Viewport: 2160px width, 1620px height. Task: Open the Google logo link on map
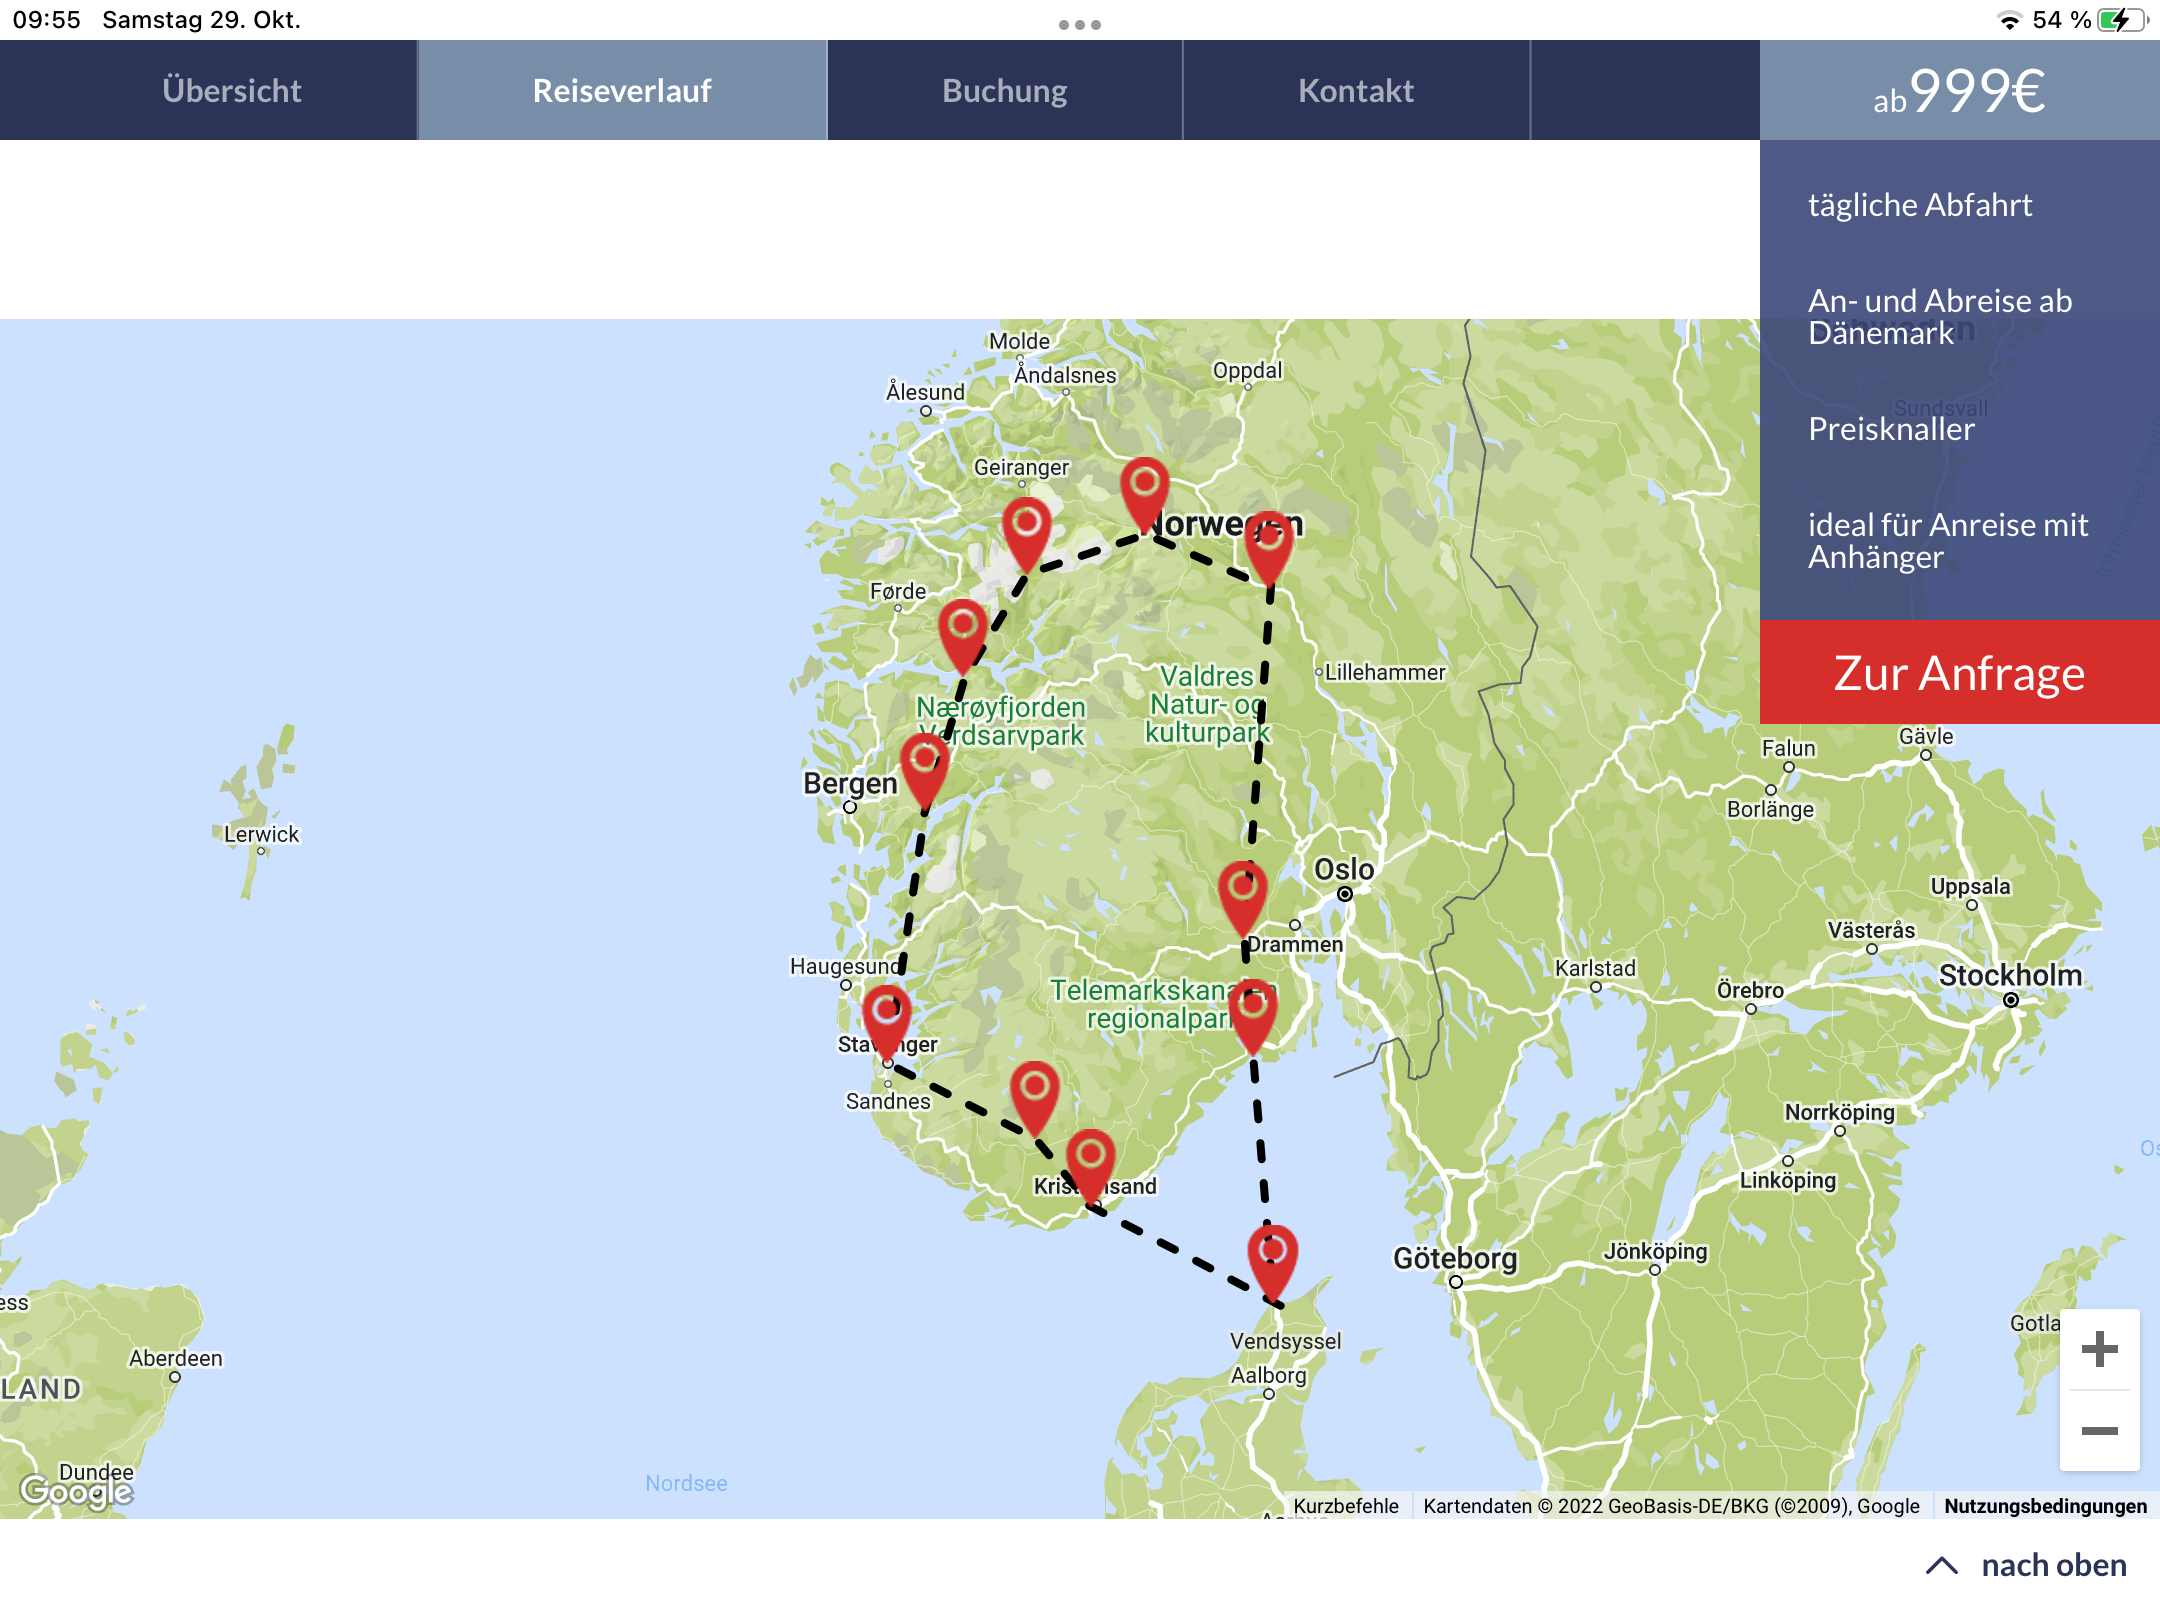(x=76, y=1491)
